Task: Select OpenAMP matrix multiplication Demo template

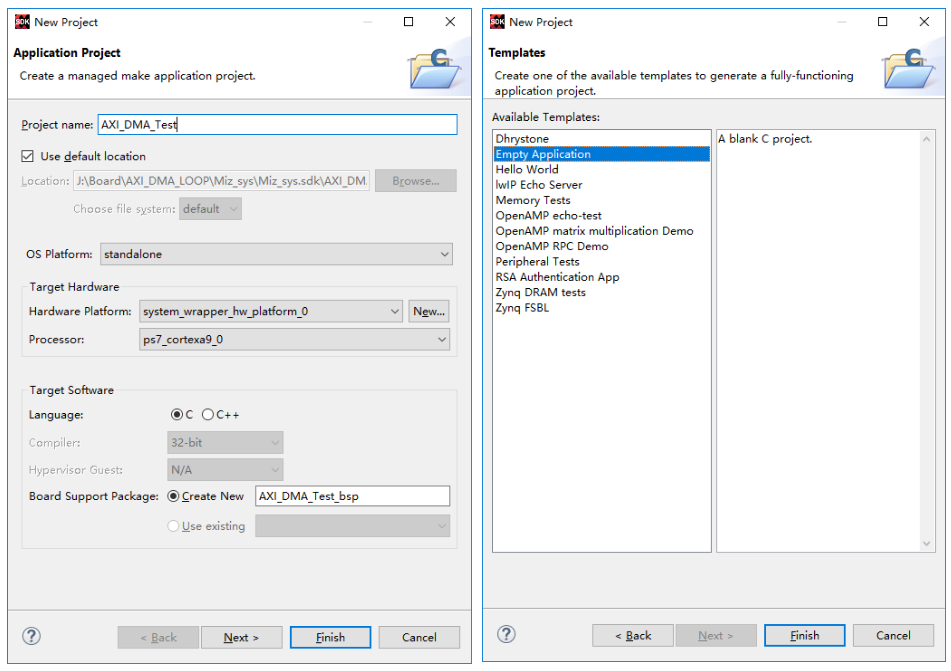Action: point(594,231)
